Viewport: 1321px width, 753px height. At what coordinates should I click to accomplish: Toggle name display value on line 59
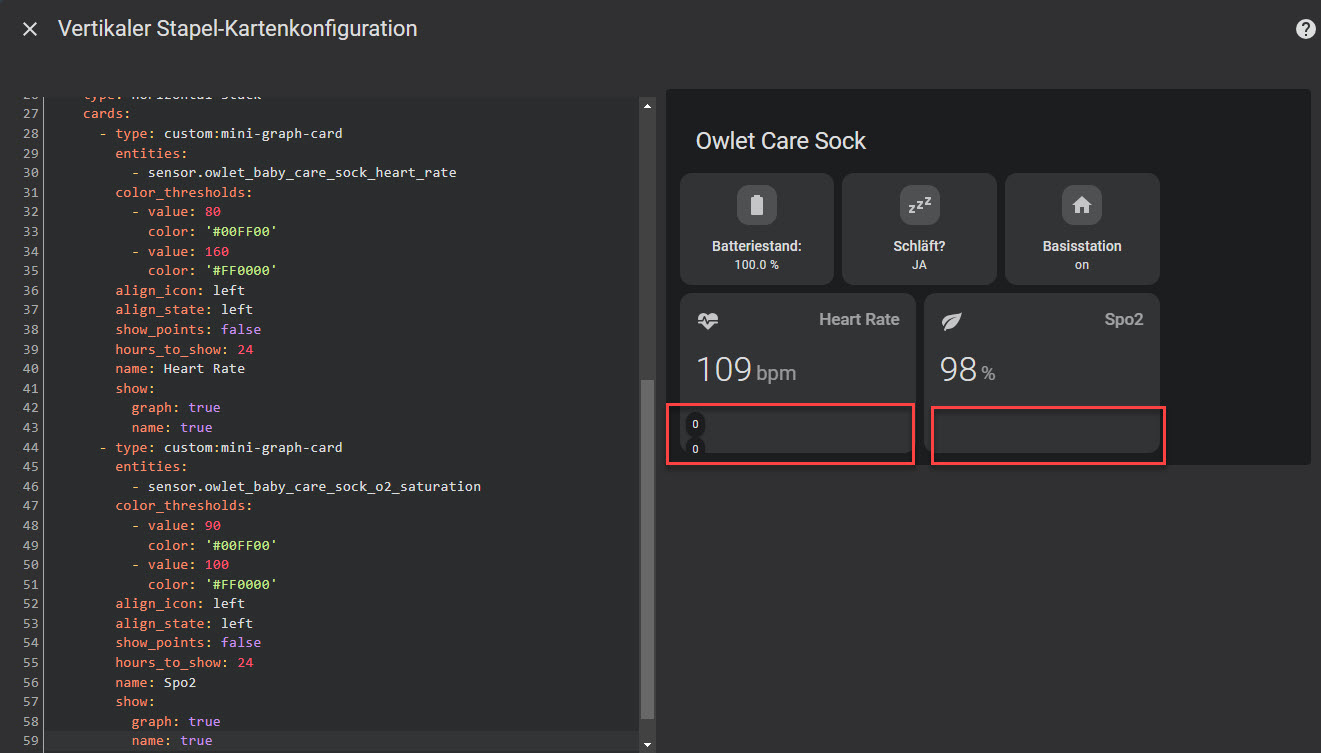click(196, 740)
